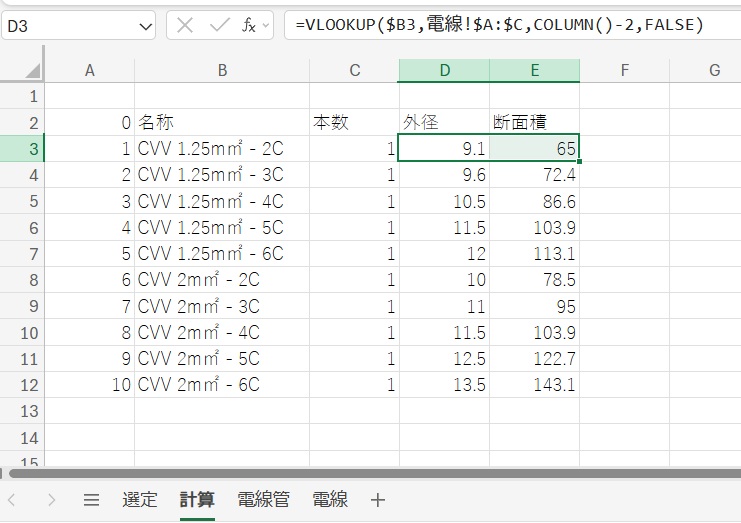Select cell CVV 2m㎡ - 2C

pyautogui.click(x=222, y=280)
